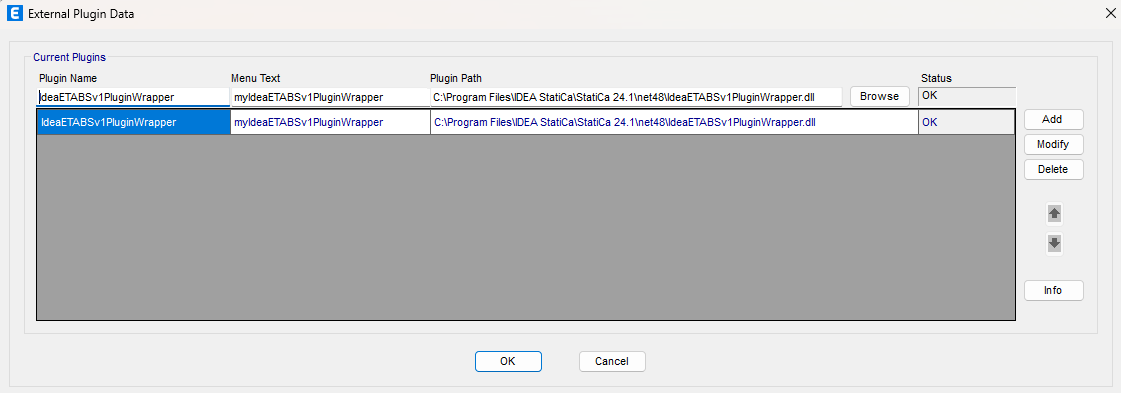Click the read-only Status box above list
This screenshot has height=393, width=1121.
tap(967, 96)
